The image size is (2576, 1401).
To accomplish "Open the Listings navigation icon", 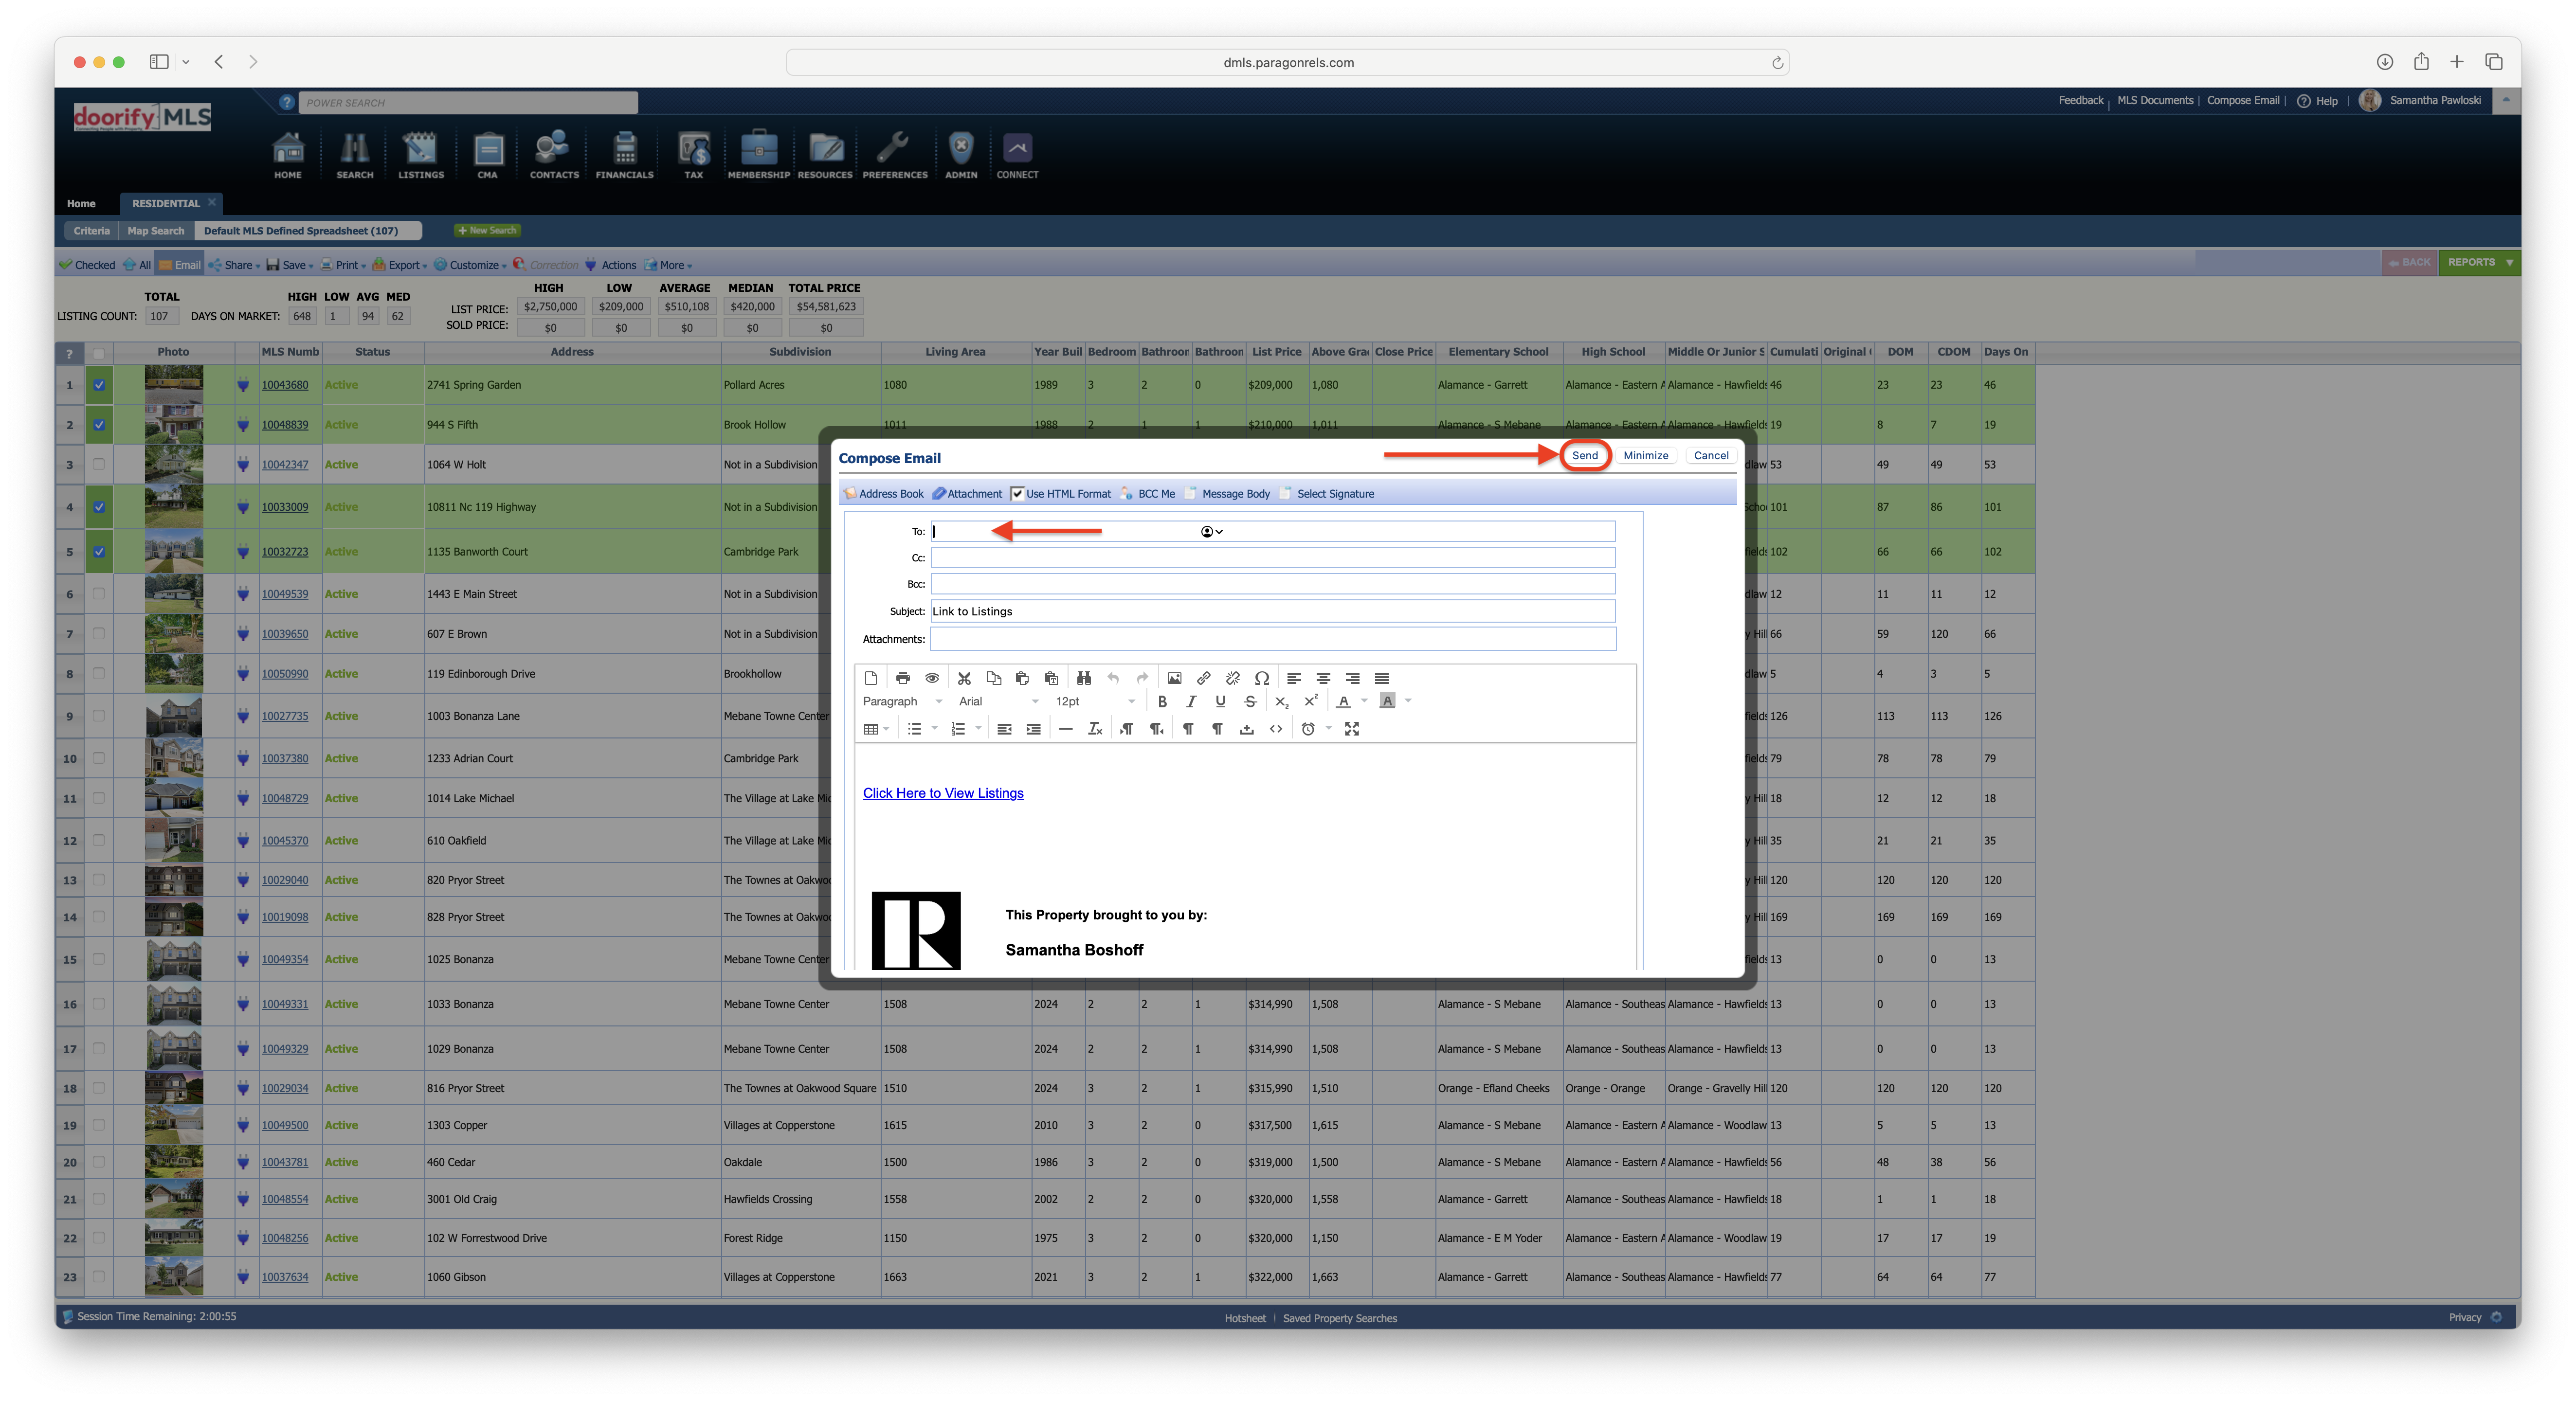I will 420,155.
